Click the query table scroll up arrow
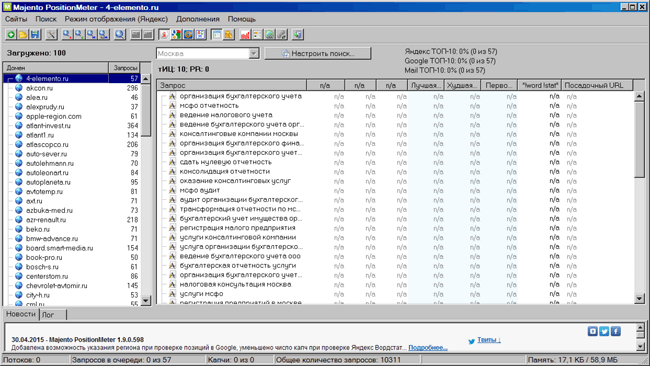Viewport: 650px width, 366px height. point(639,96)
